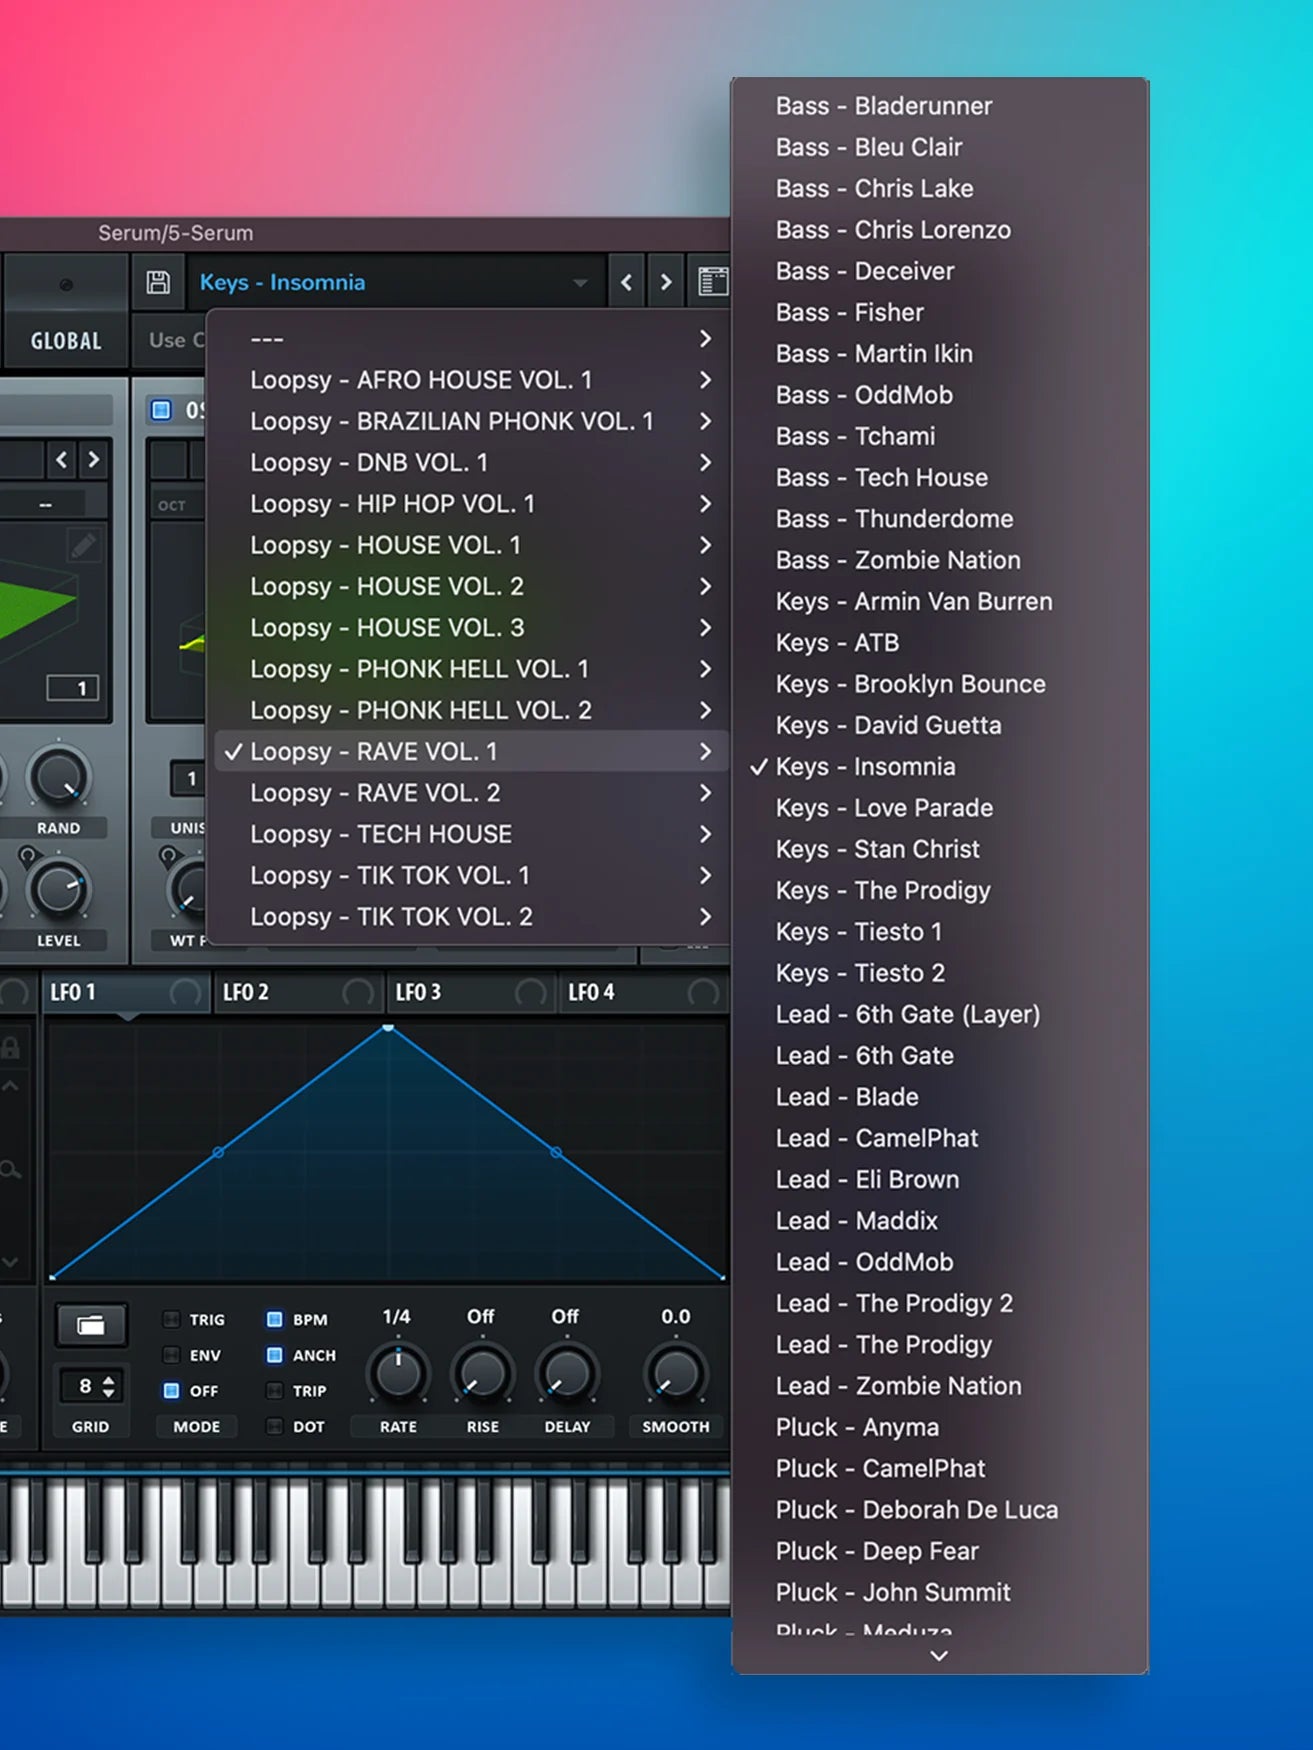Click the LFO RATE knob
Viewport: 1313px width, 1750px height.
[x=398, y=1374]
